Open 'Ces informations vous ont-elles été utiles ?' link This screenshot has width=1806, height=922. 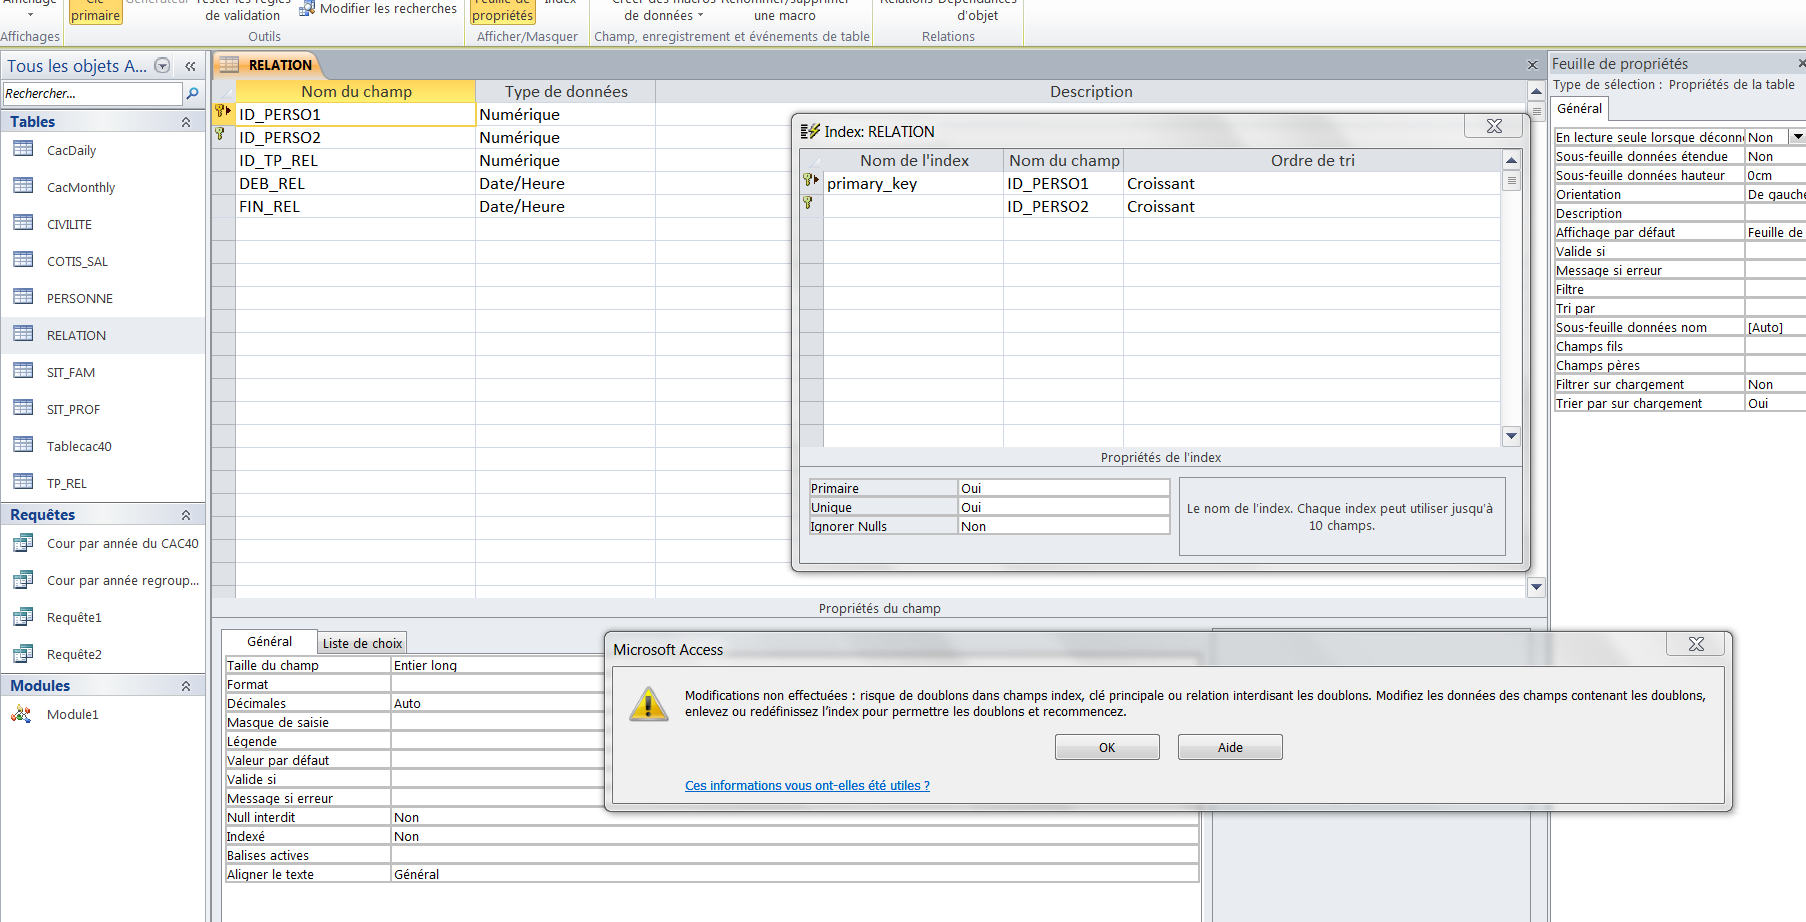tap(807, 785)
